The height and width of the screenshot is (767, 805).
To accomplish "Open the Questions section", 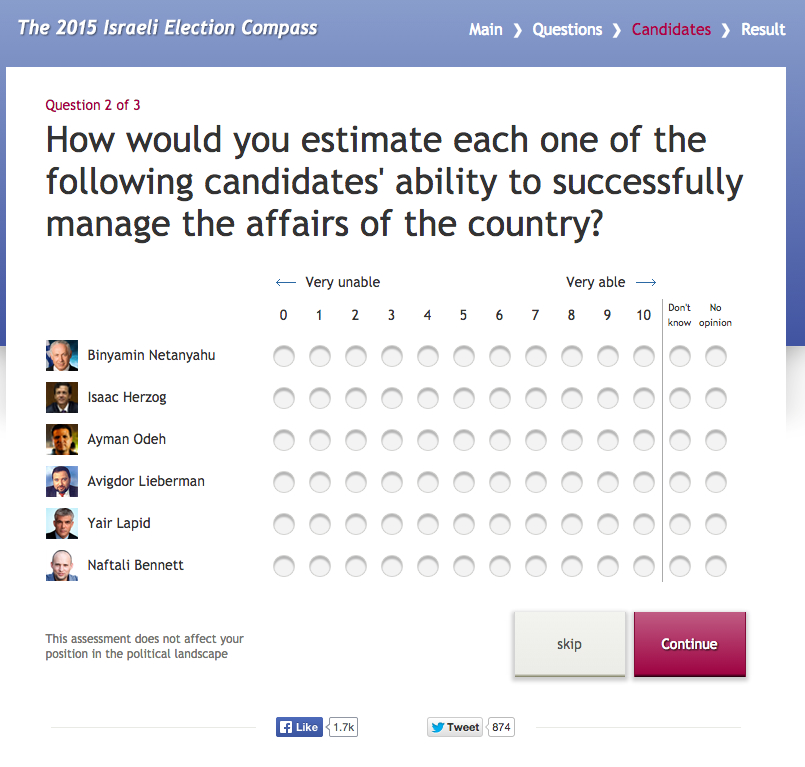I will [x=567, y=29].
